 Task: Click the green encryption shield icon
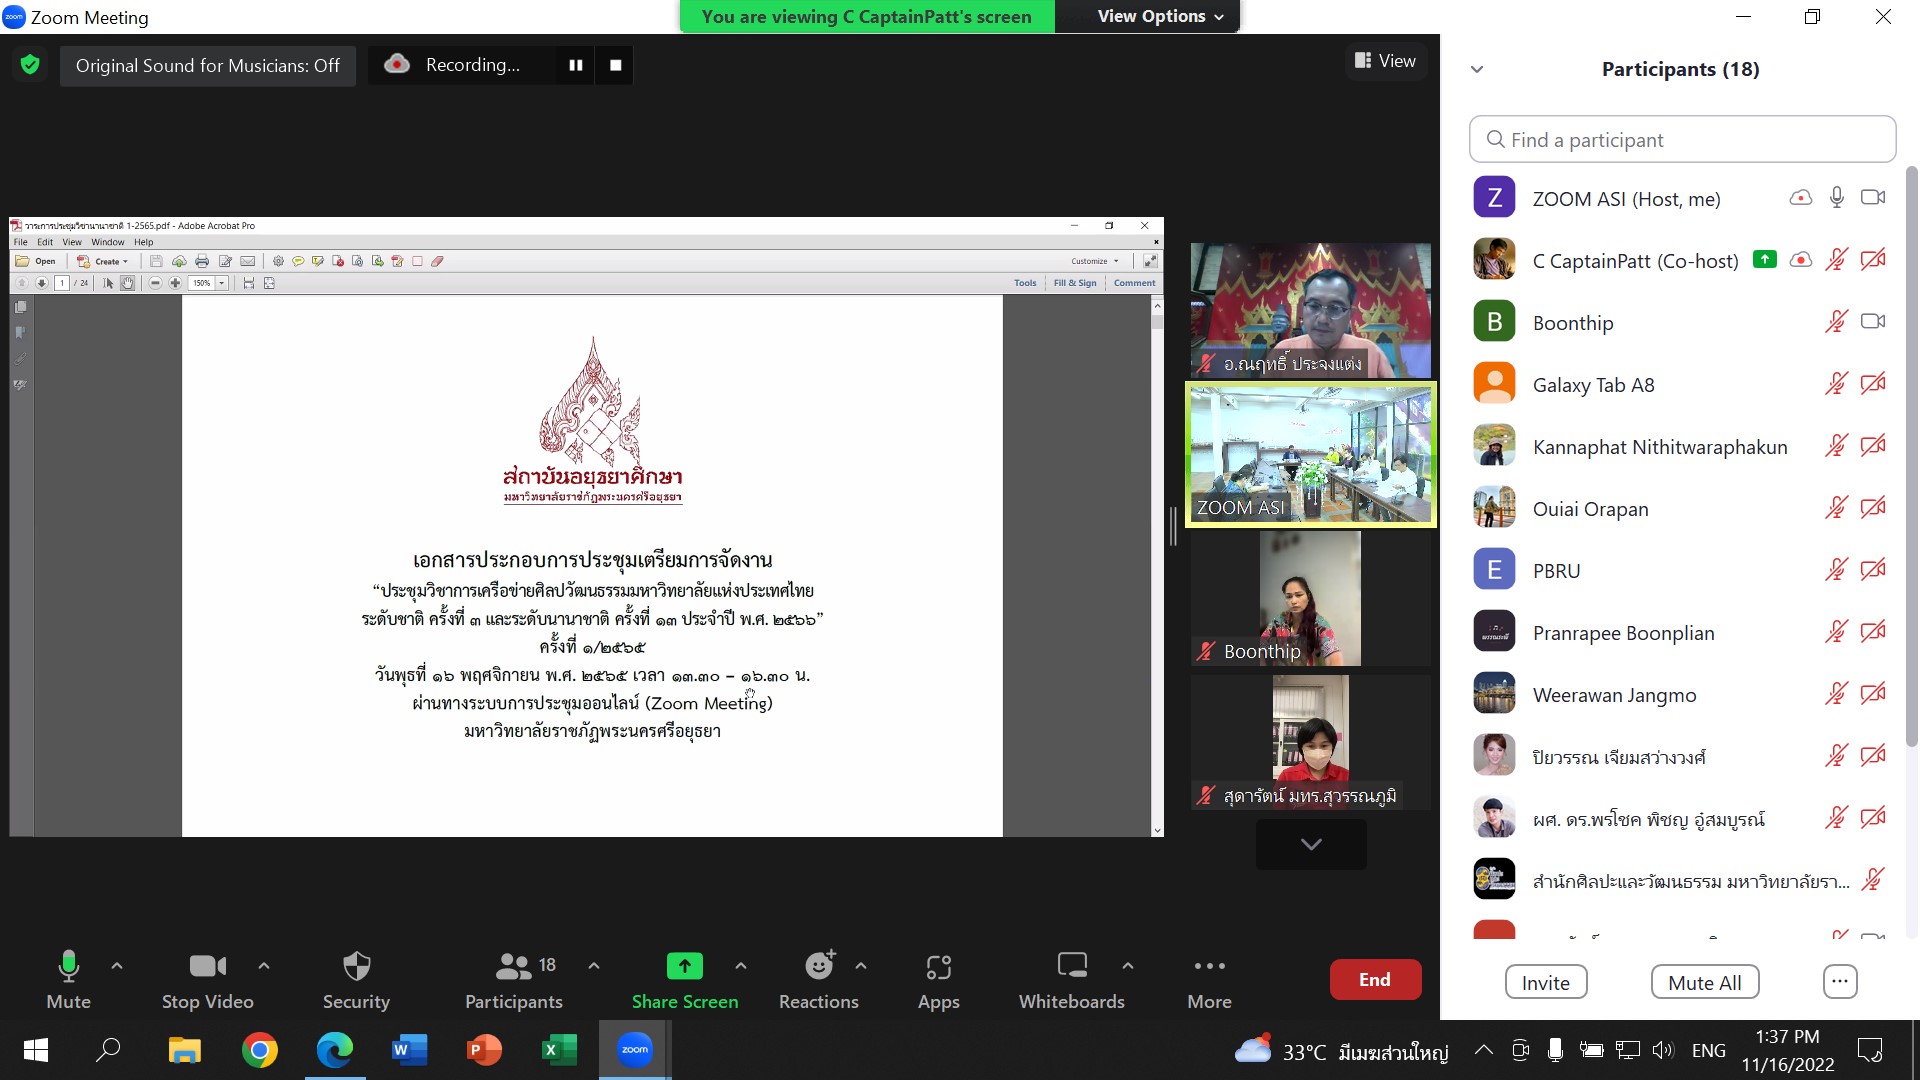tap(30, 65)
